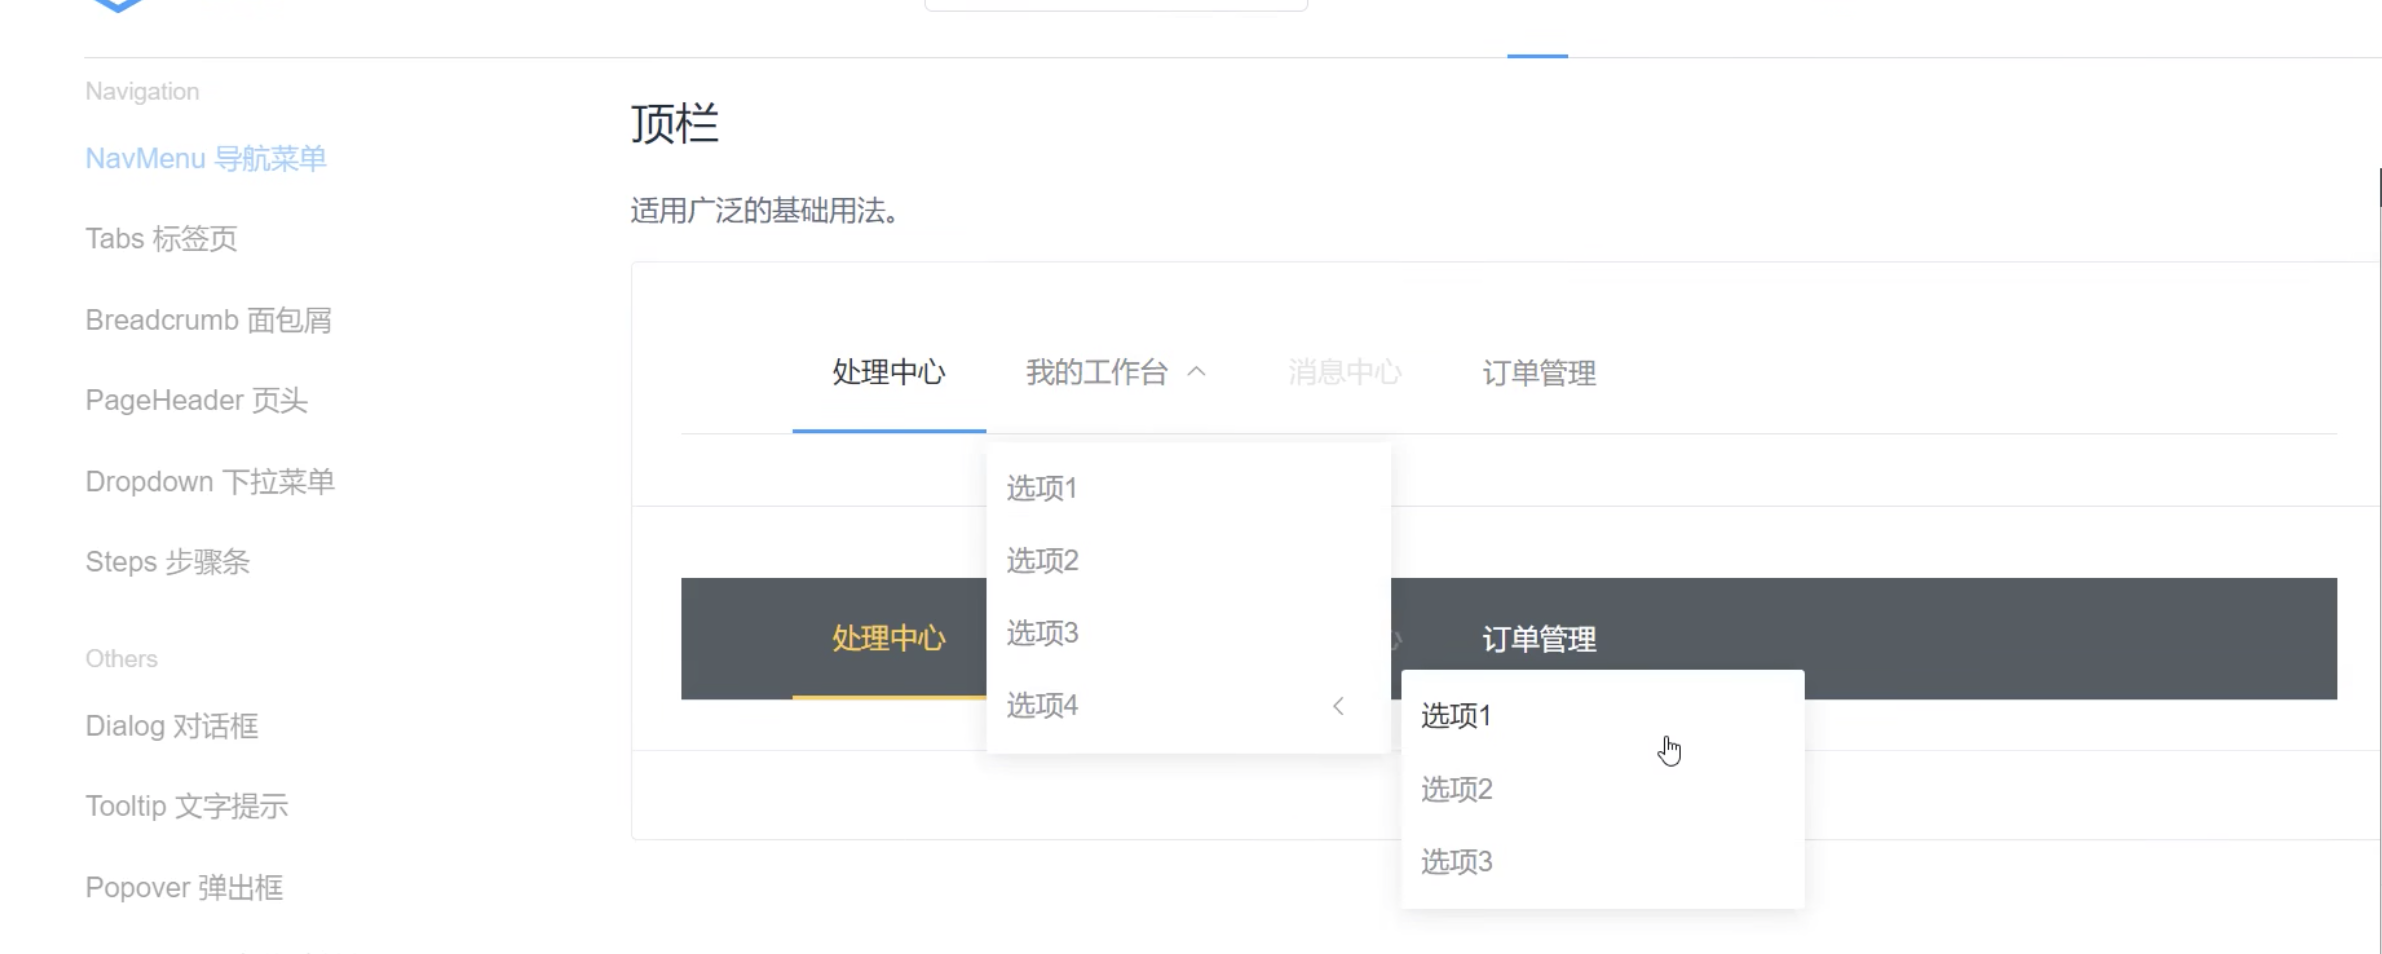Viewport: 2382px width, 954px height.
Task: Open Dropdown 下拉菜单 sidebar entry
Action: click(x=210, y=481)
